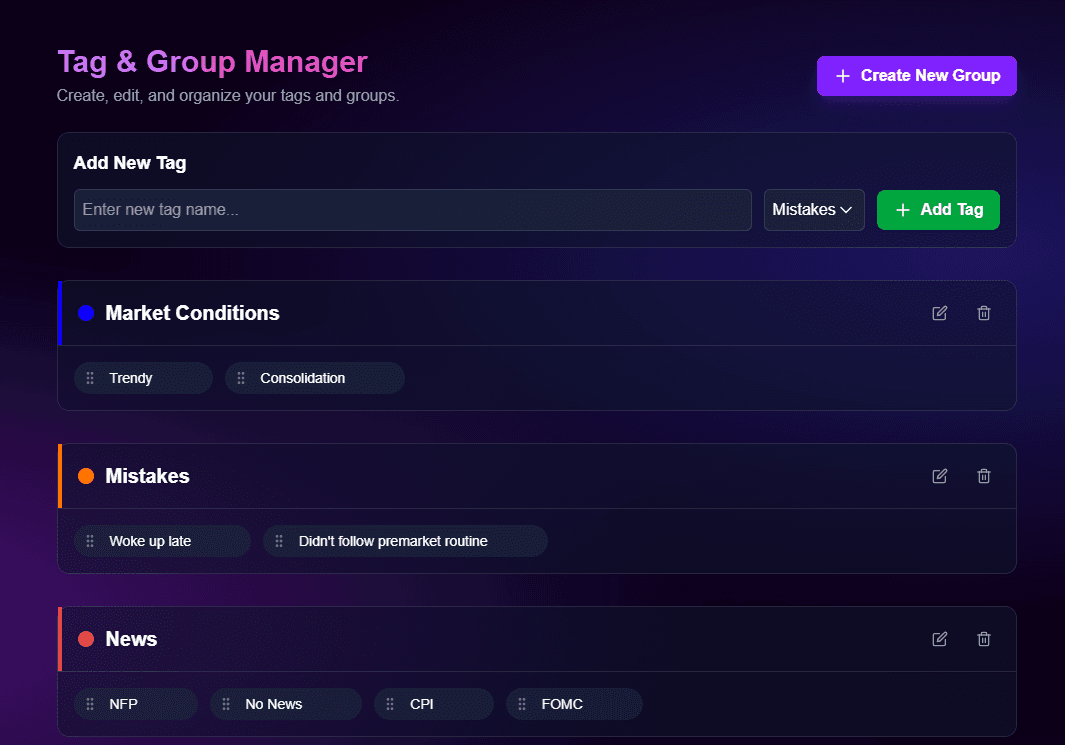Click the orange dot next to Mistakes heading
Screen dimensions: 1065x745
pyautogui.click(x=85, y=476)
